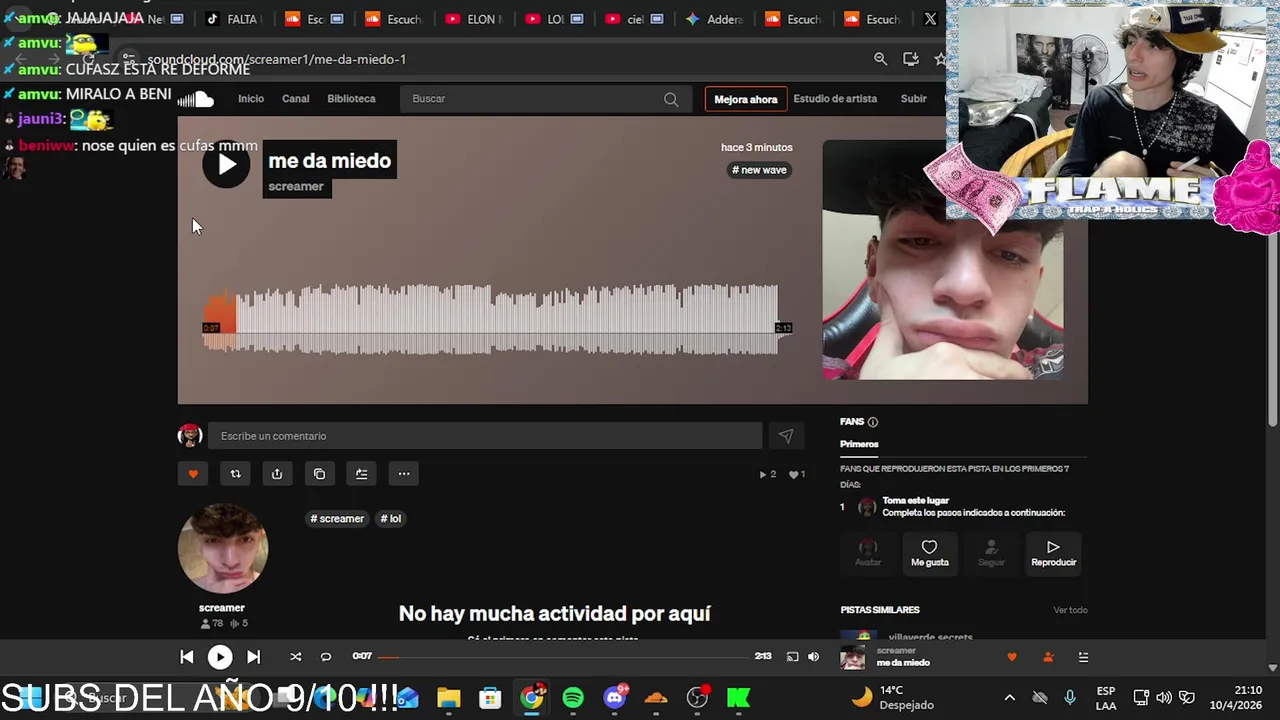
Task: Click the player bar track thumbnail
Action: pyautogui.click(x=853, y=657)
